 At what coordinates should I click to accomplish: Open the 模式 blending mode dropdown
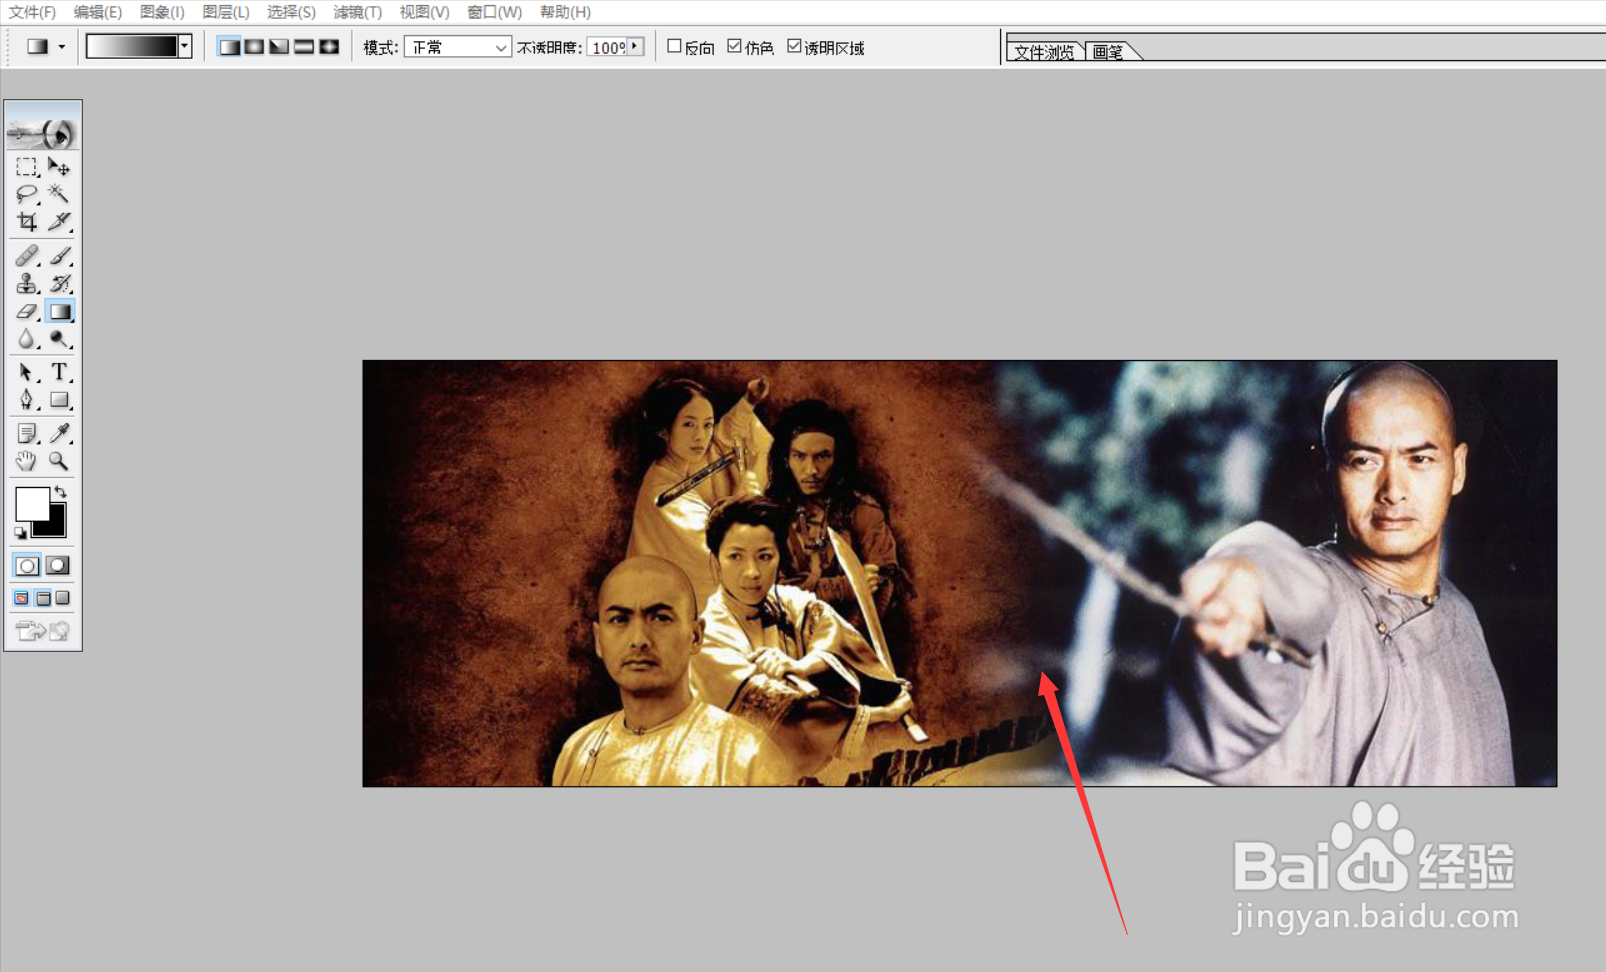[458, 47]
